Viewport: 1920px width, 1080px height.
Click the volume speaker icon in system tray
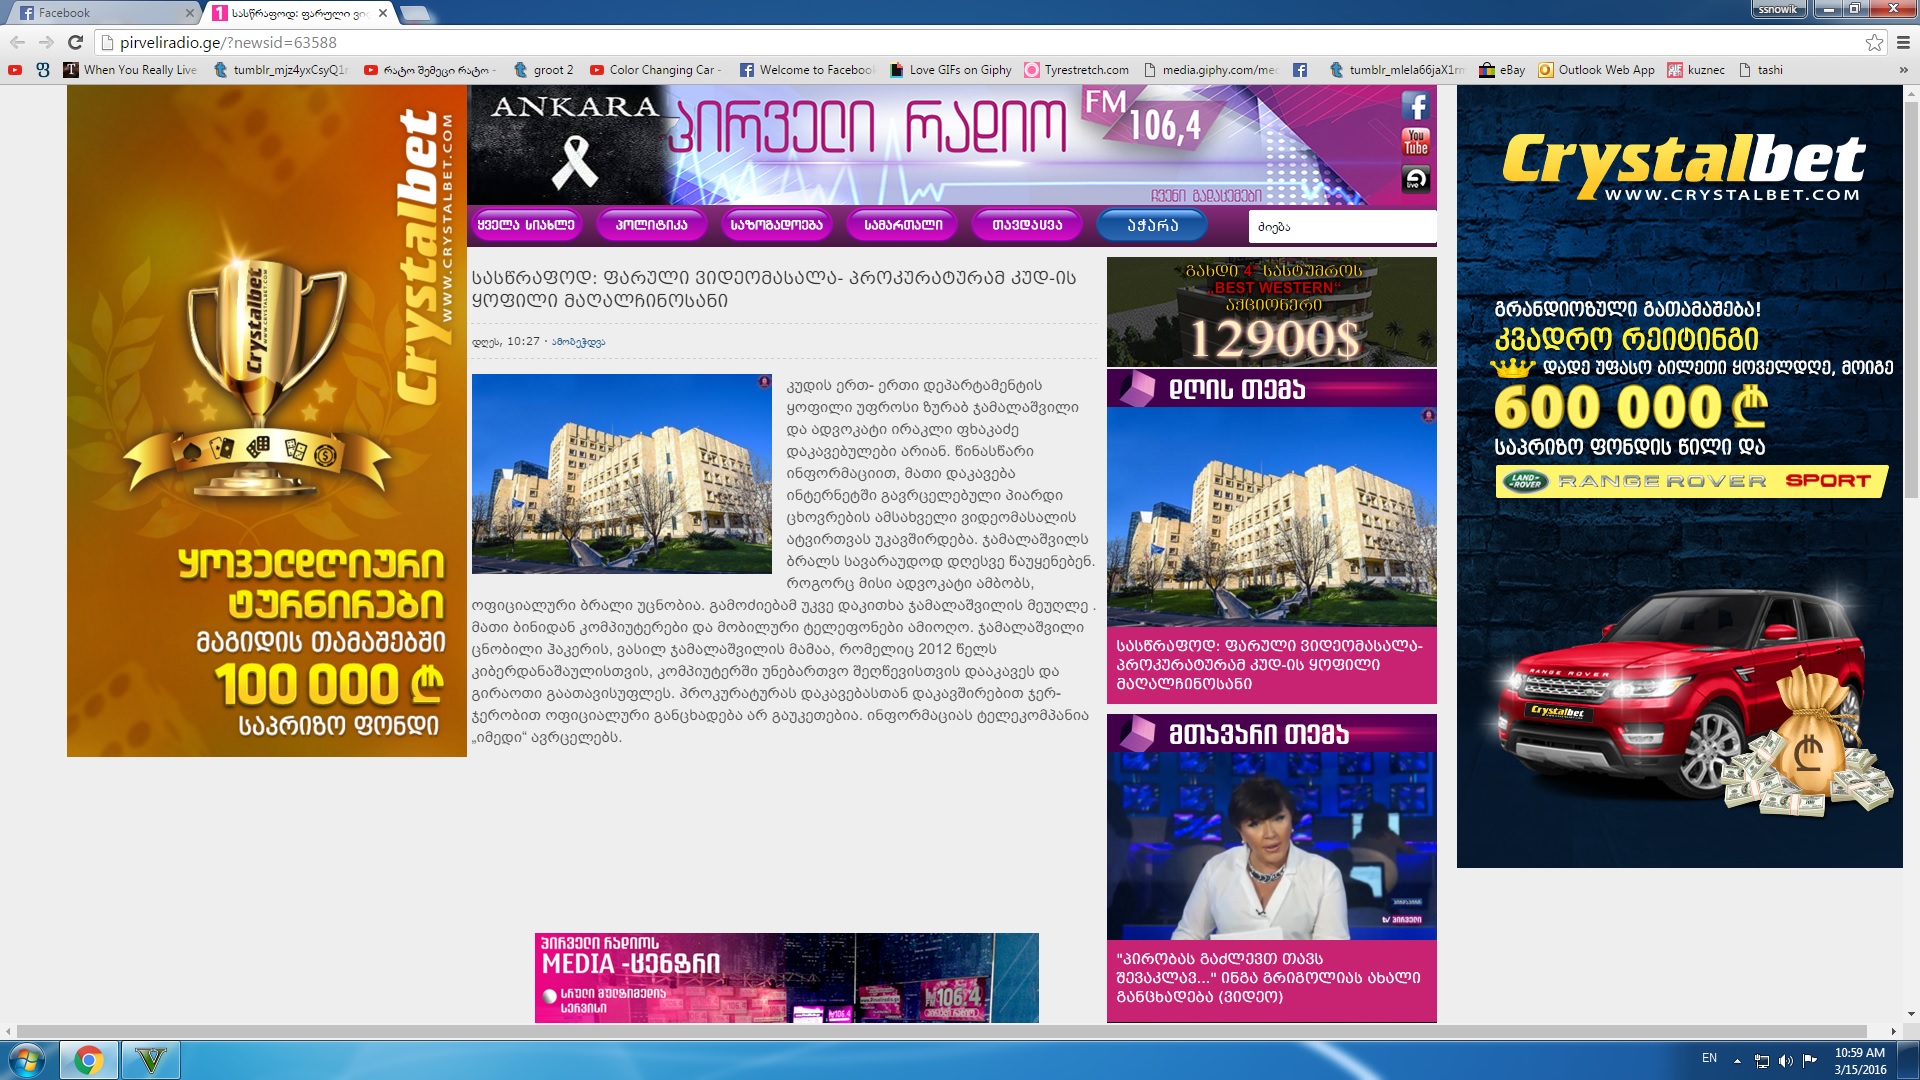[x=1785, y=1060]
